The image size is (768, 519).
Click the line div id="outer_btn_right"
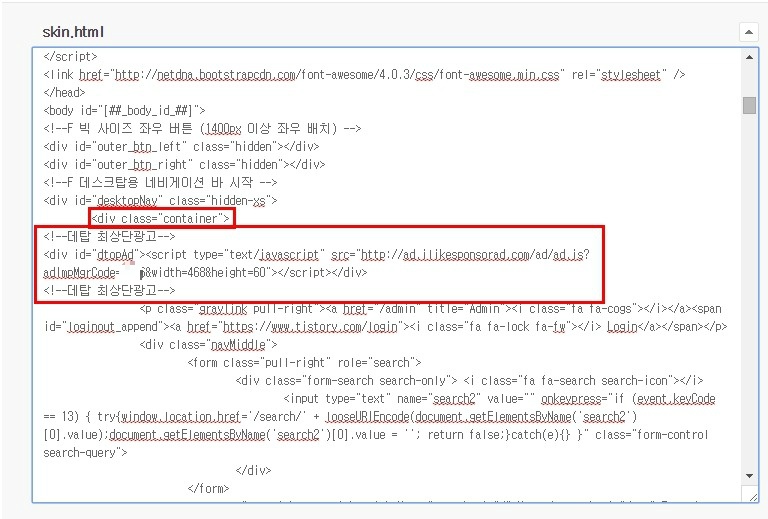pos(184,165)
